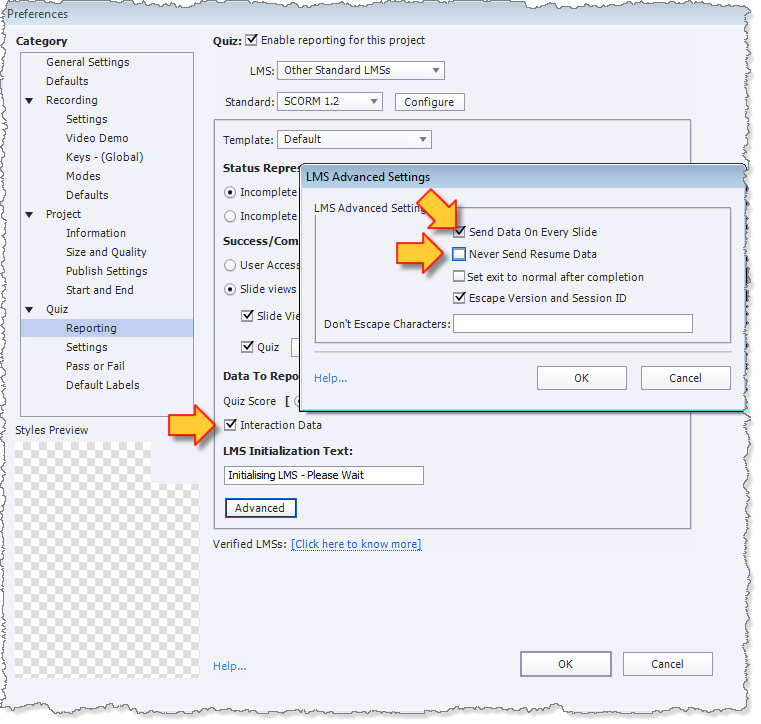Image resolution: width=761 pixels, height=724 pixels.
Task: Toggle the Slide Views checkbox
Action: [248, 316]
